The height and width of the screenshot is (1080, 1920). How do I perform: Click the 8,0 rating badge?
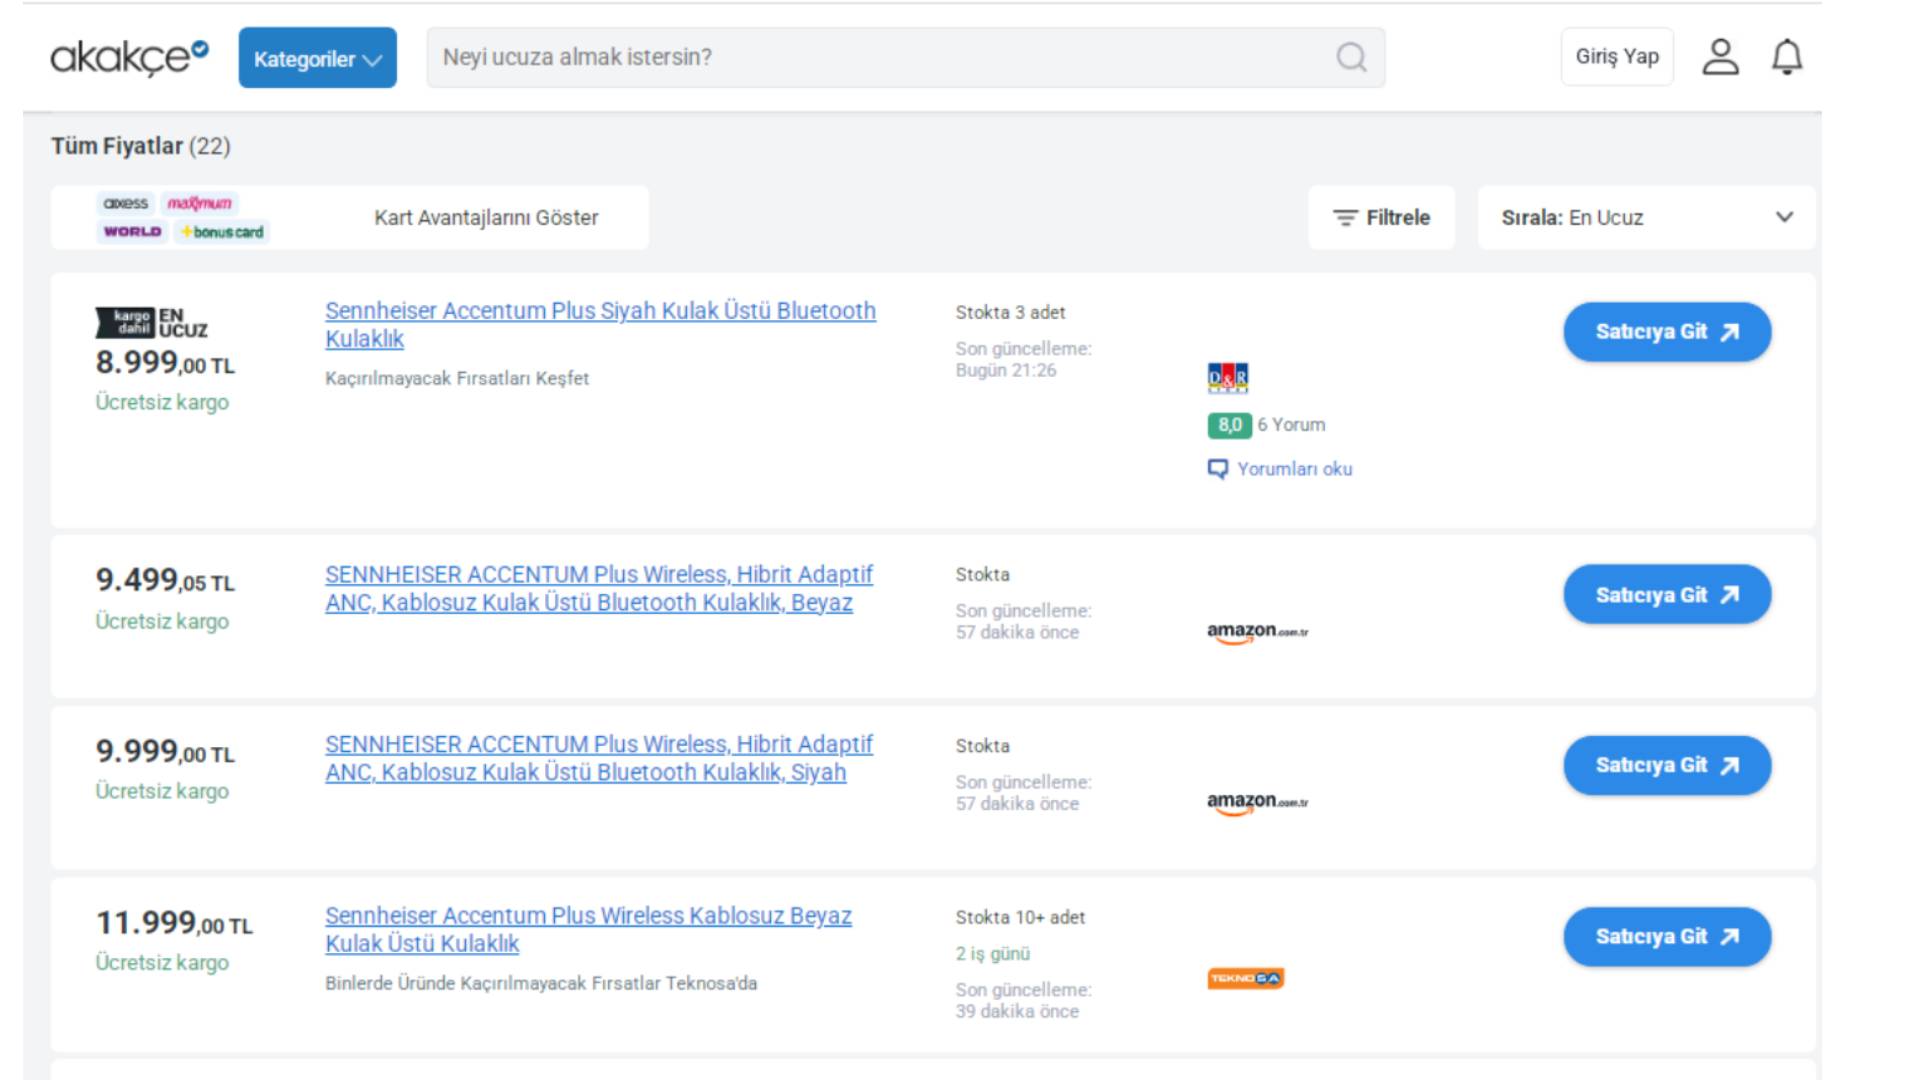[x=1229, y=425]
